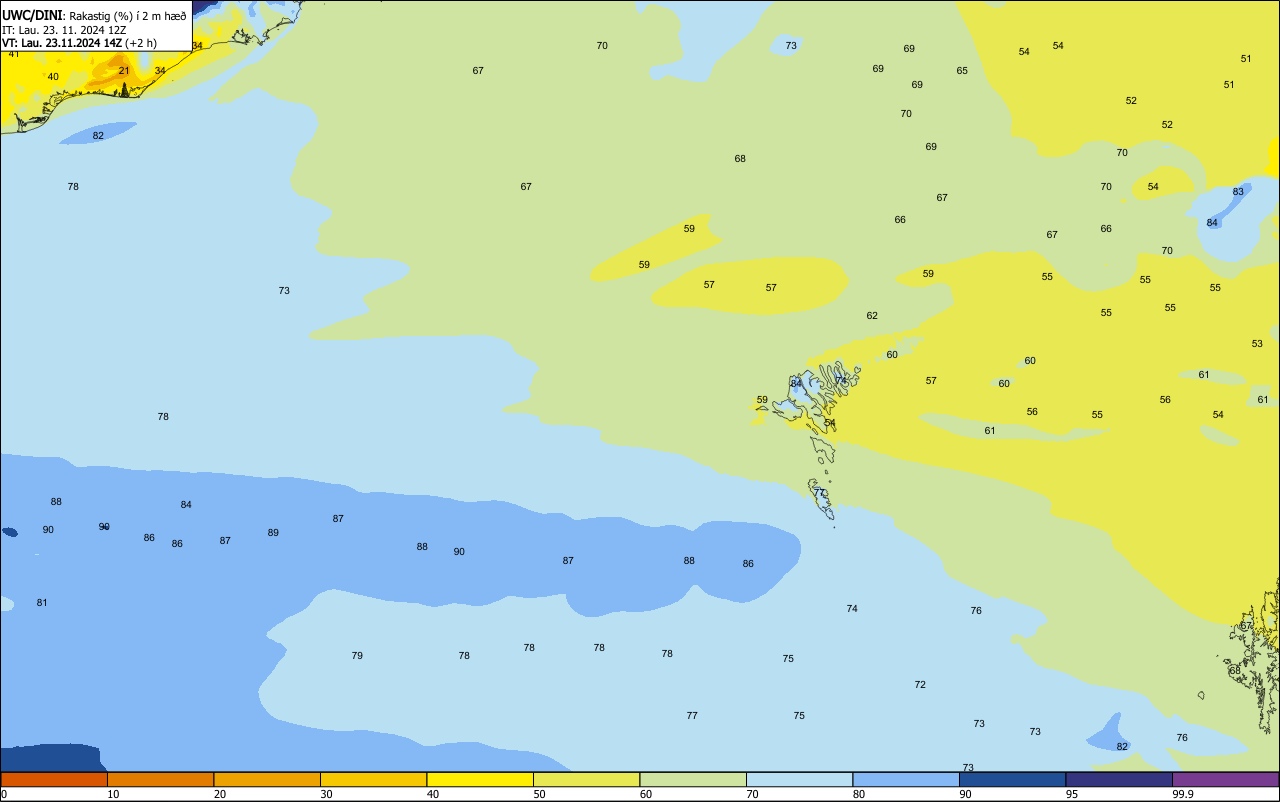
Task: Click the orange 10–20 legend swatch
Action: pyautogui.click(x=160, y=779)
